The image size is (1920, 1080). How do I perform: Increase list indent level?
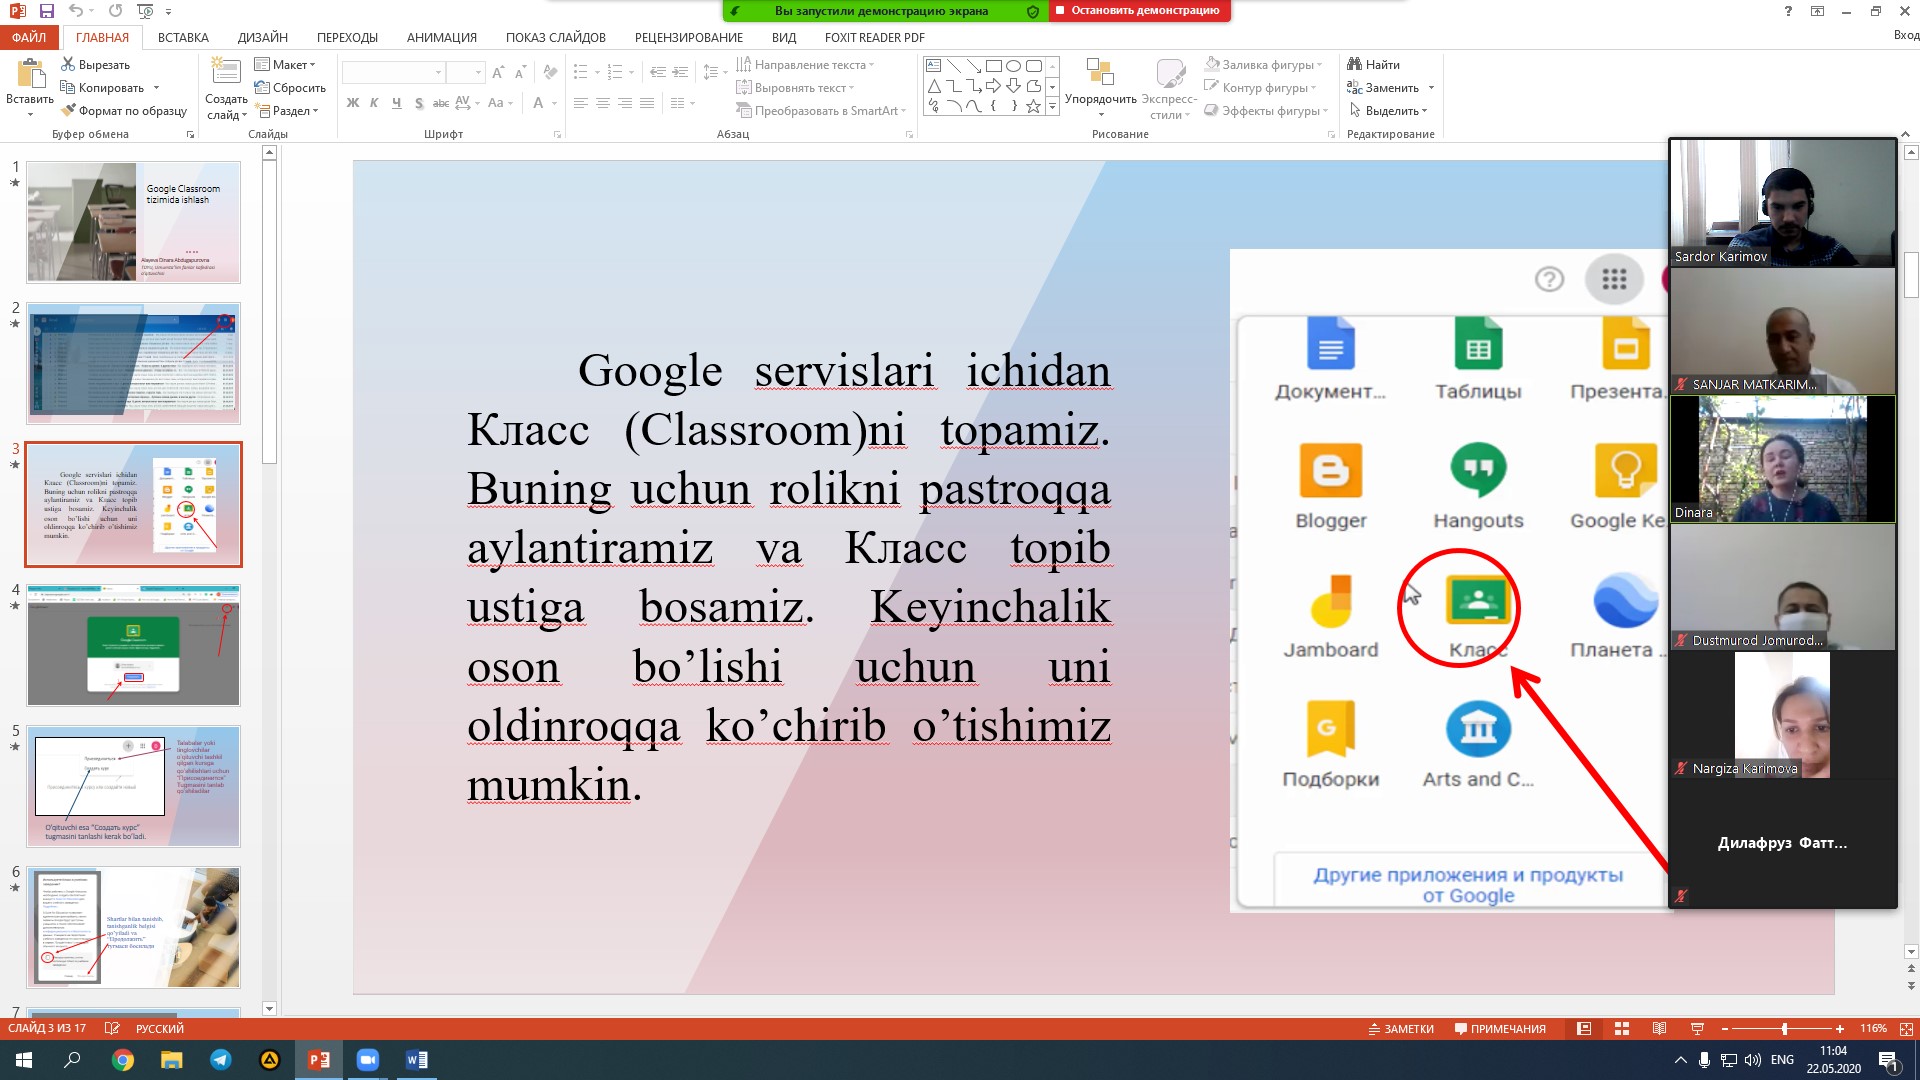coord(680,72)
